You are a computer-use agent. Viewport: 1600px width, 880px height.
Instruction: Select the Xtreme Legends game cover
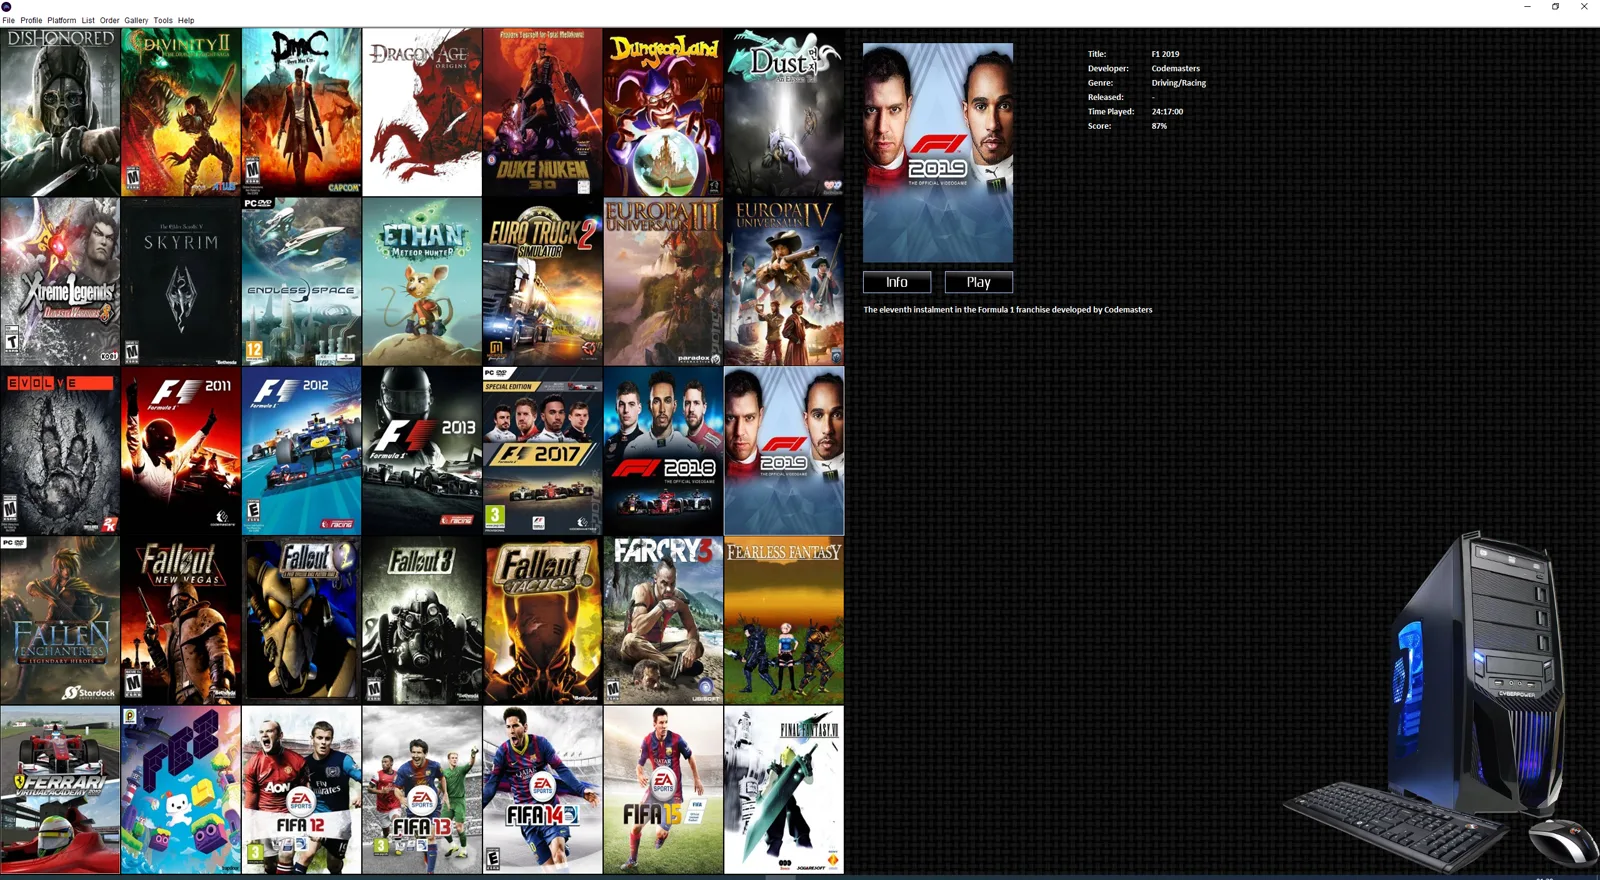pos(60,281)
